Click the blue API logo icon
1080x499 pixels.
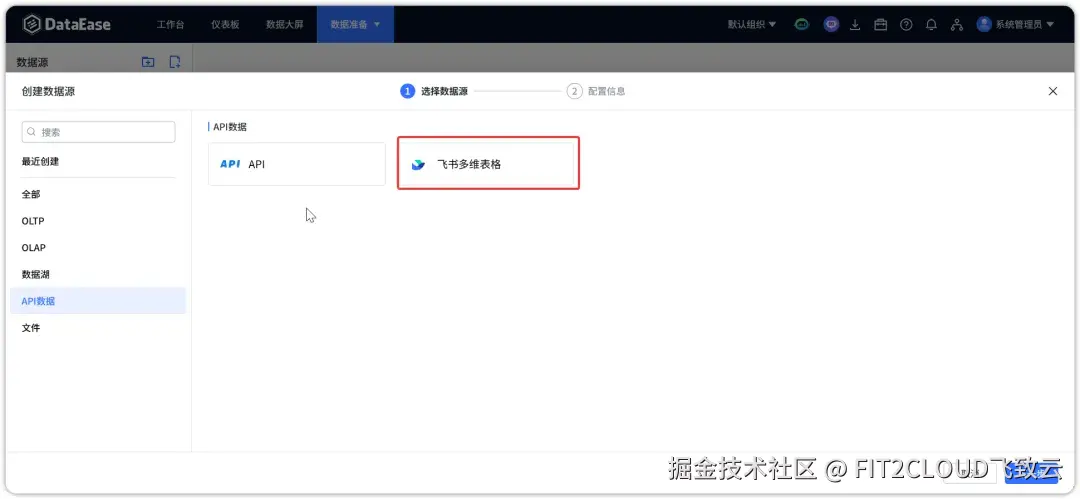(x=230, y=164)
